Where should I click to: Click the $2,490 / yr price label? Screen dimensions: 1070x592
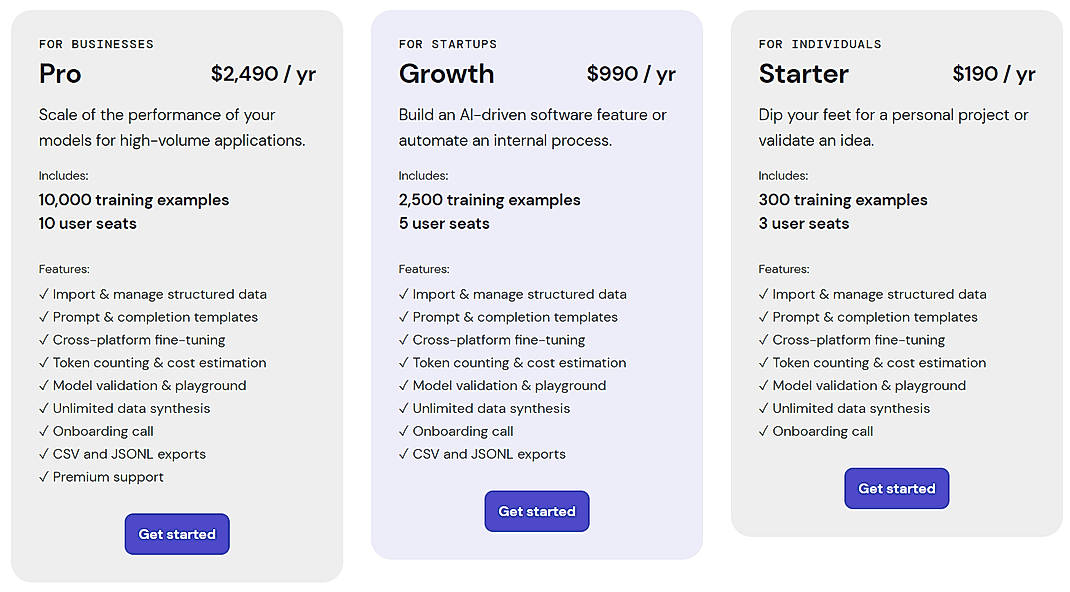263,73
